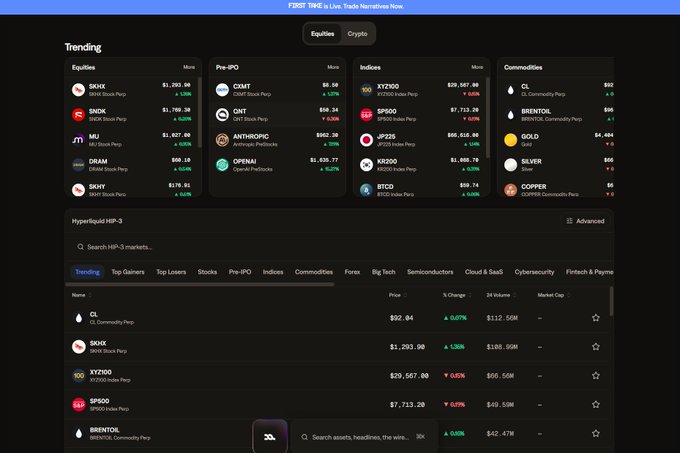
Task: Select the Cybersecurity tab
Action: coord(534,272)
